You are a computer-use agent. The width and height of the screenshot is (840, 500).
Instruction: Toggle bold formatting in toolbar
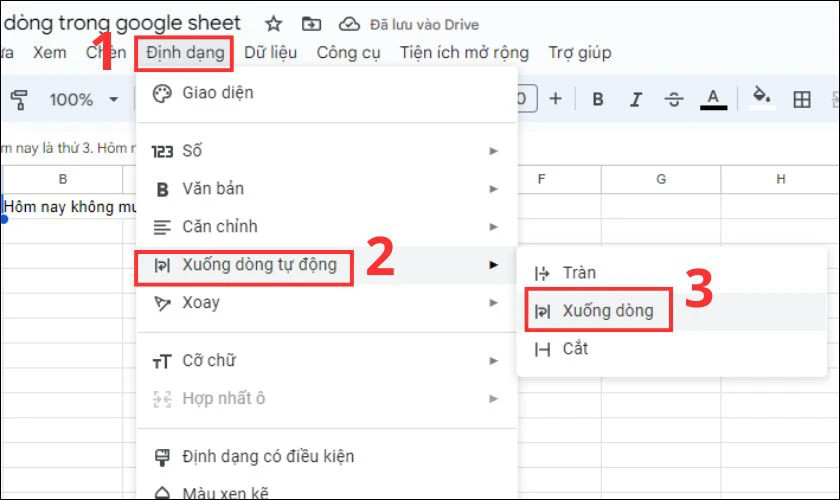point(598,99)
